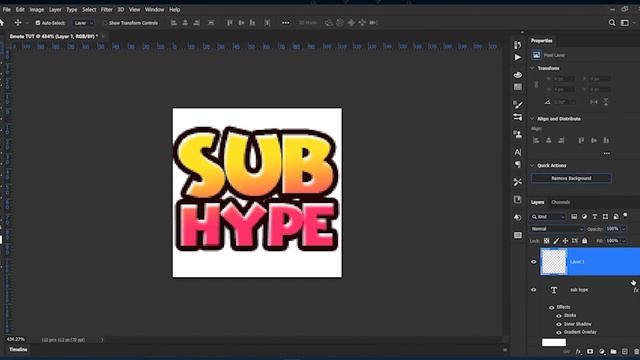Open the Timeline panel label at bottom

click(x=18, y=350)
